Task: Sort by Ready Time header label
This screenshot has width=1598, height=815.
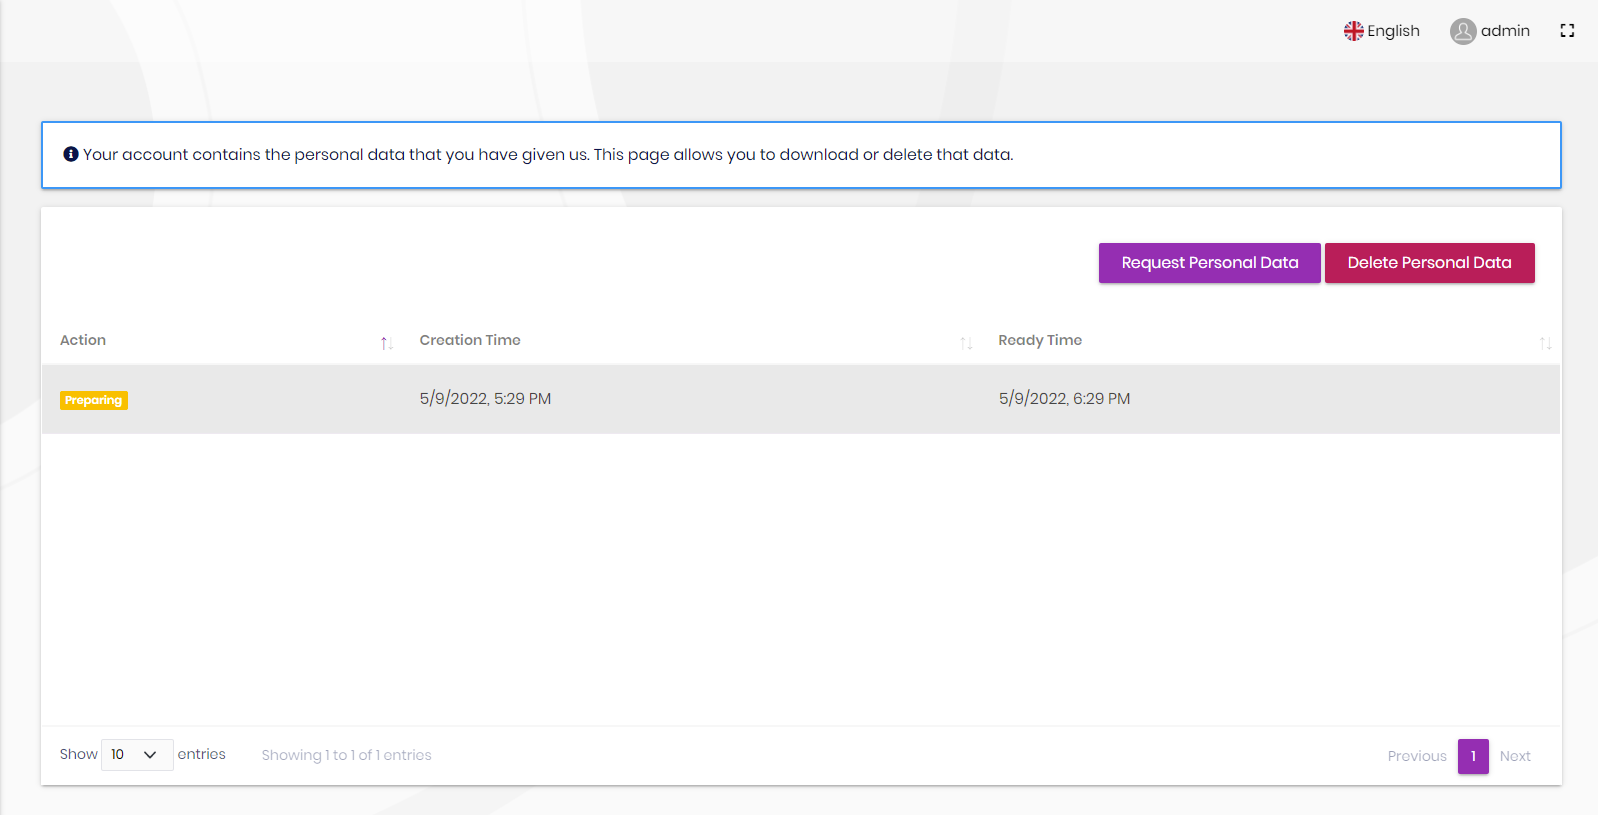Action: click(1040, 340)
